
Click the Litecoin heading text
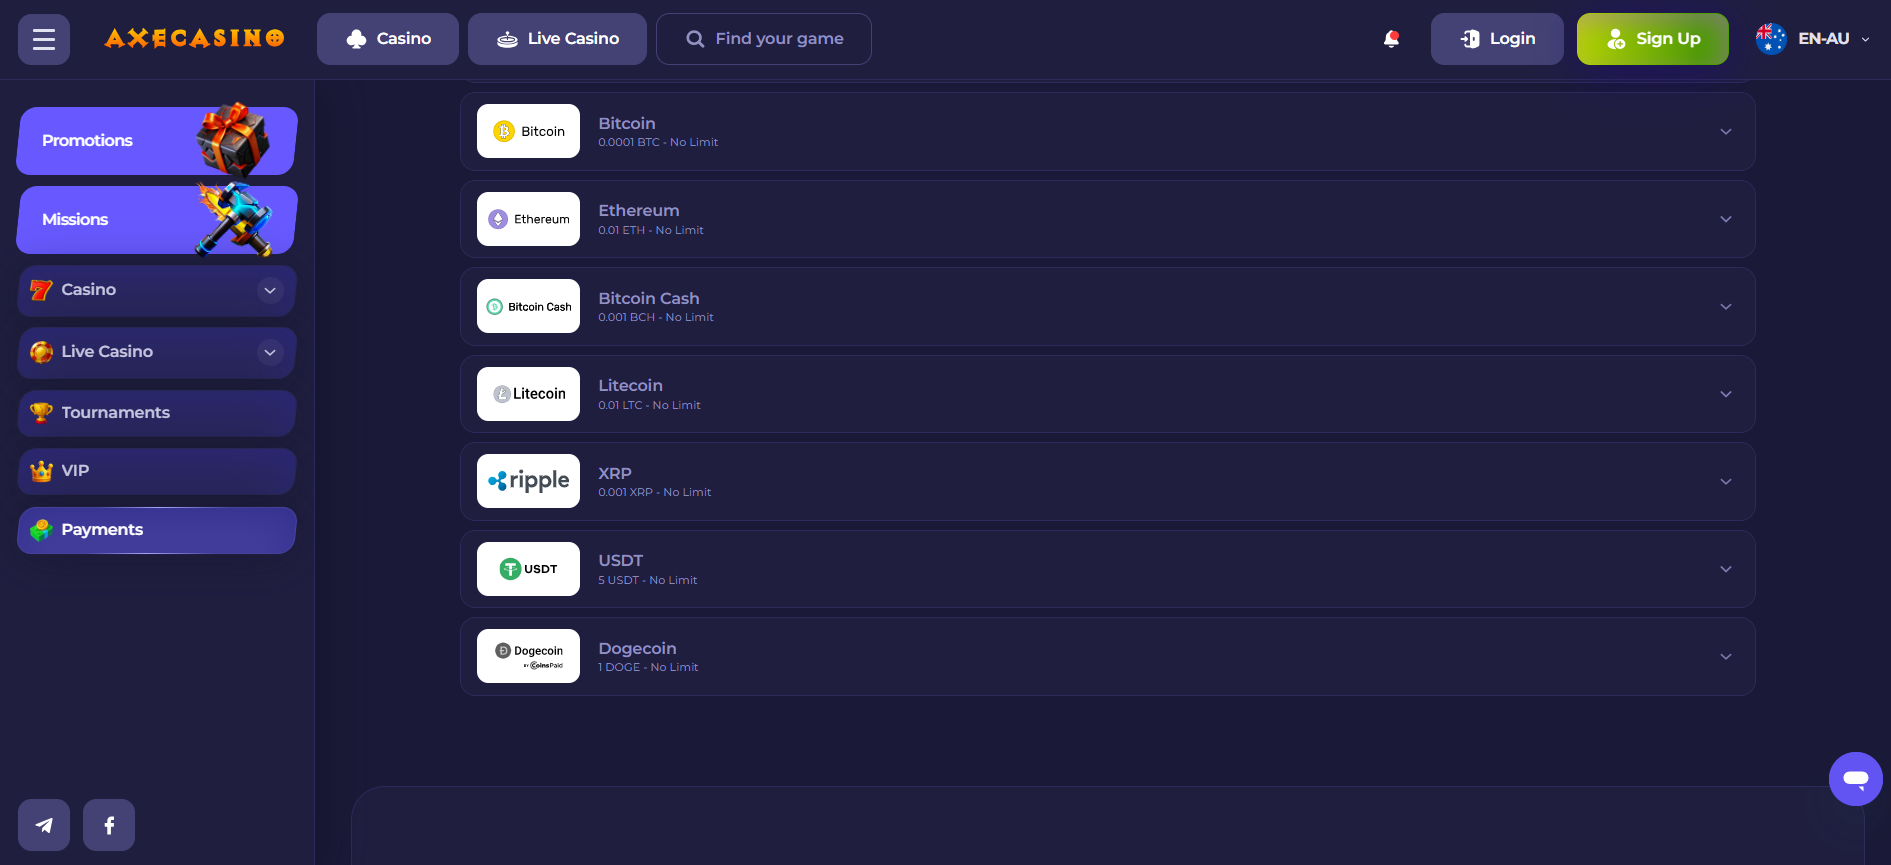630,385
